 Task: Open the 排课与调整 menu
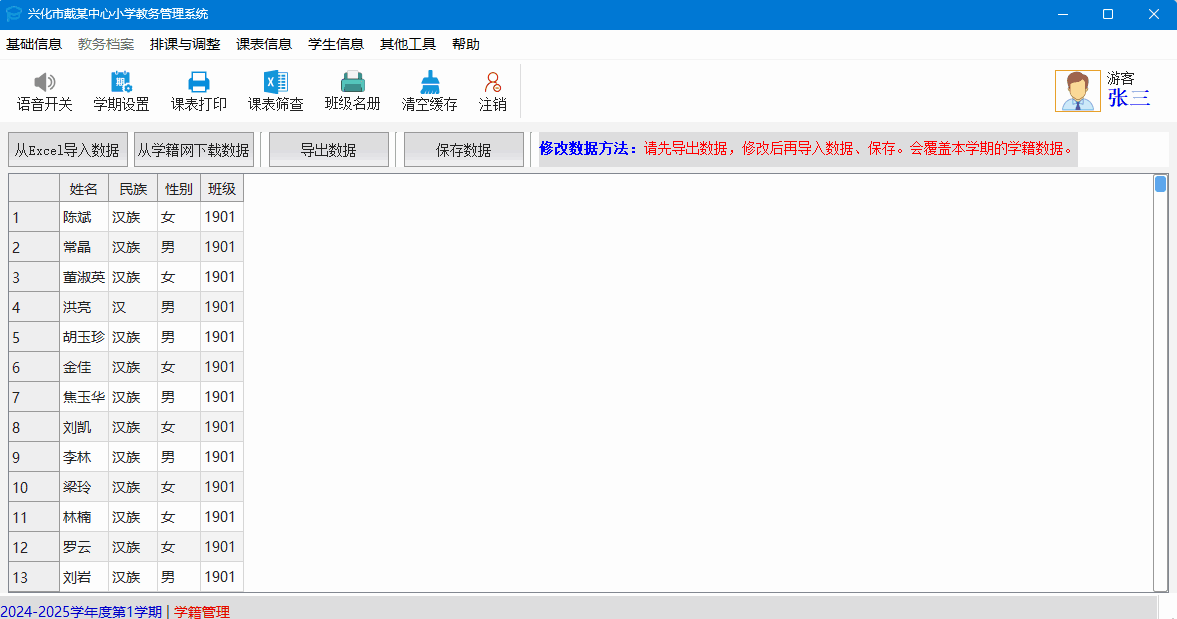point(185,44)
